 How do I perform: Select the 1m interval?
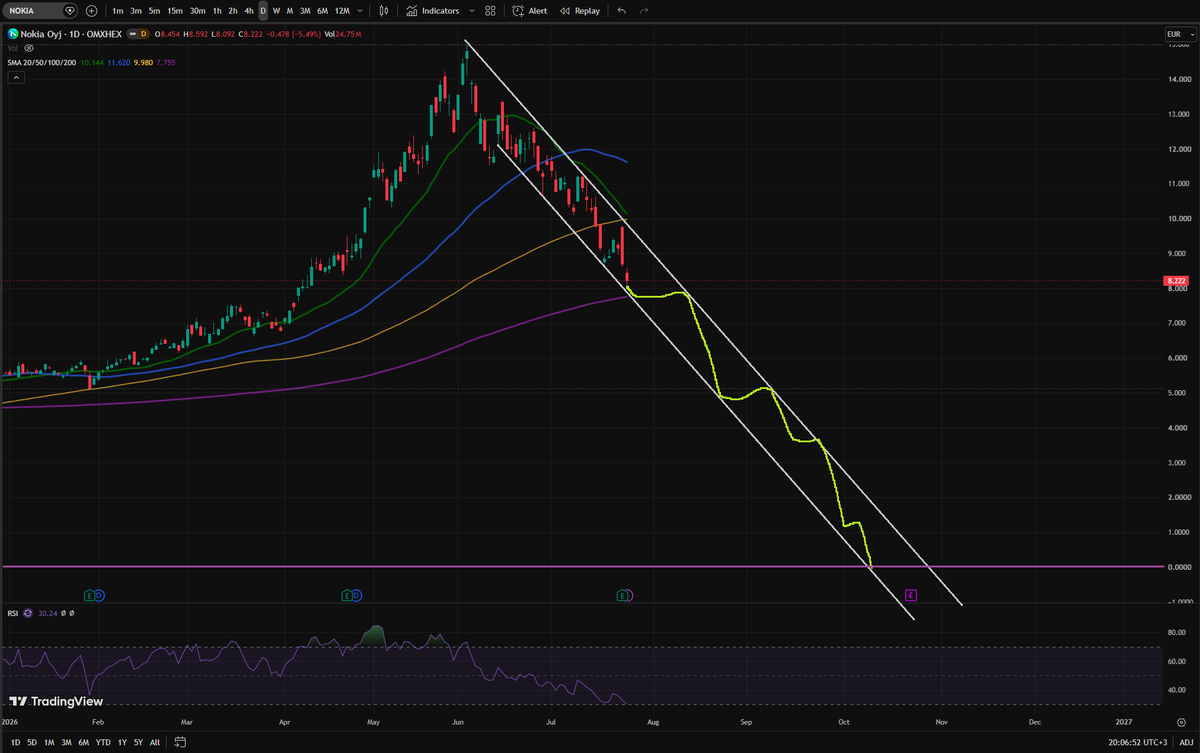[x=117, y=11]
